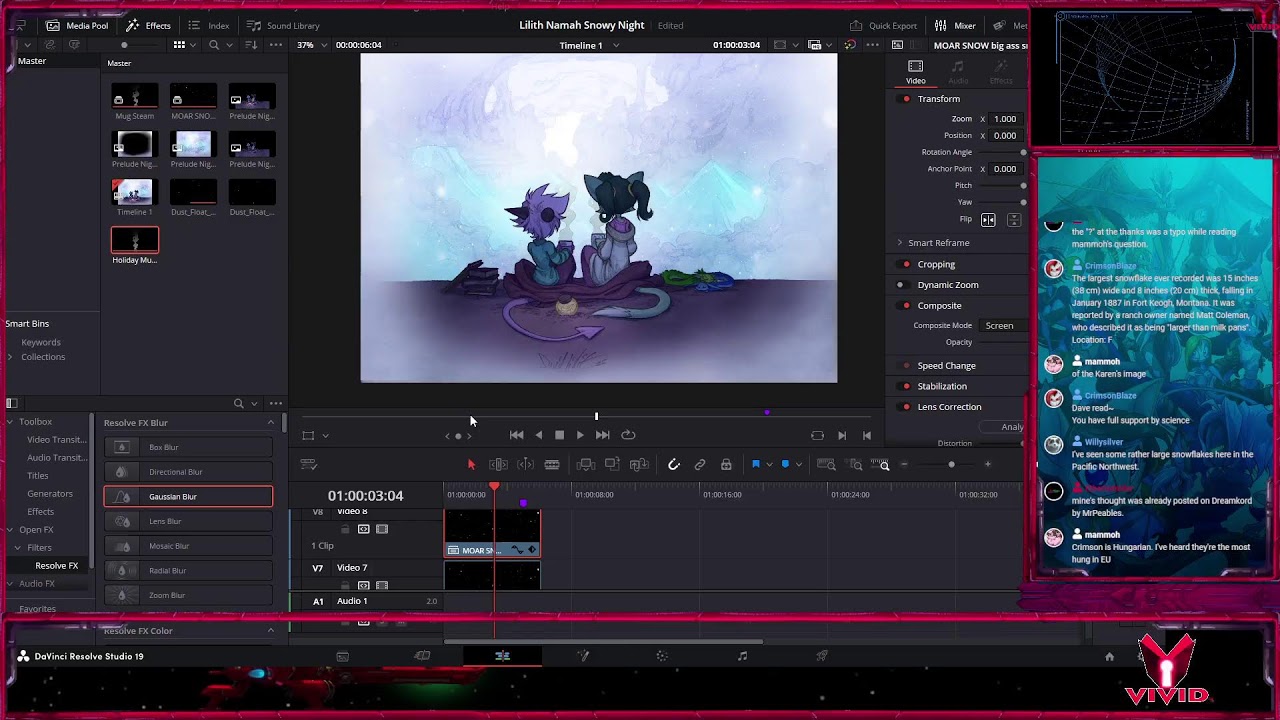Click the media pool sort icon
Image resolution: width=1280 pixels, height=720 pixels.
(x=251, y=45)
